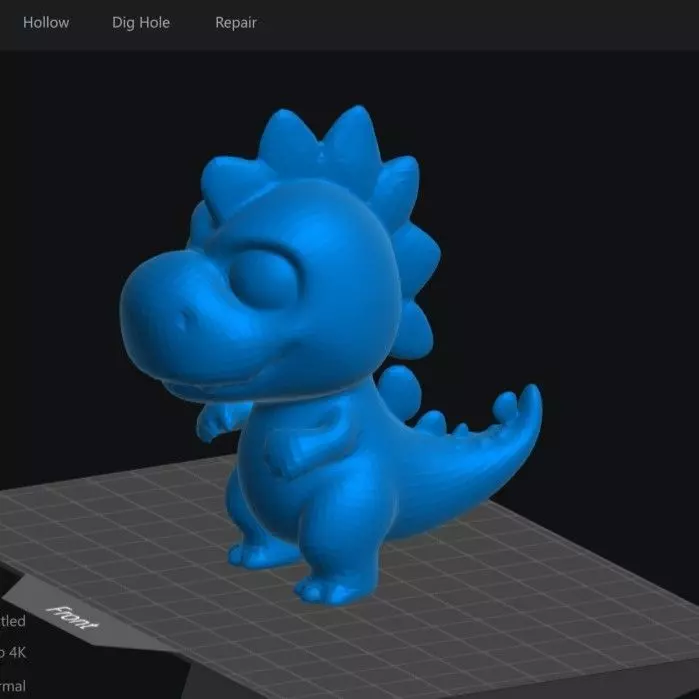
Task: Click the Front label on build plate
Action: pos(72,617)
